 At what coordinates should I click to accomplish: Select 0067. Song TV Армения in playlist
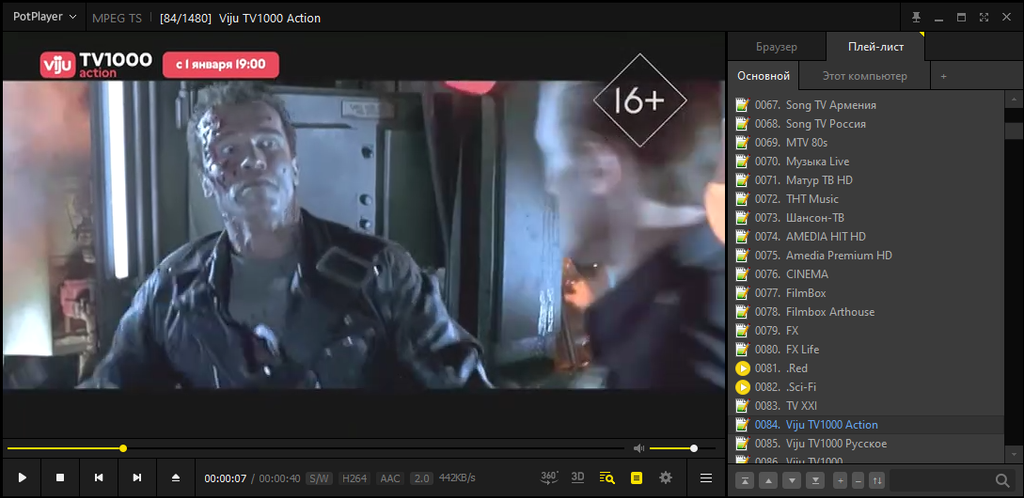pyautogui.click(x=866, y=104)
